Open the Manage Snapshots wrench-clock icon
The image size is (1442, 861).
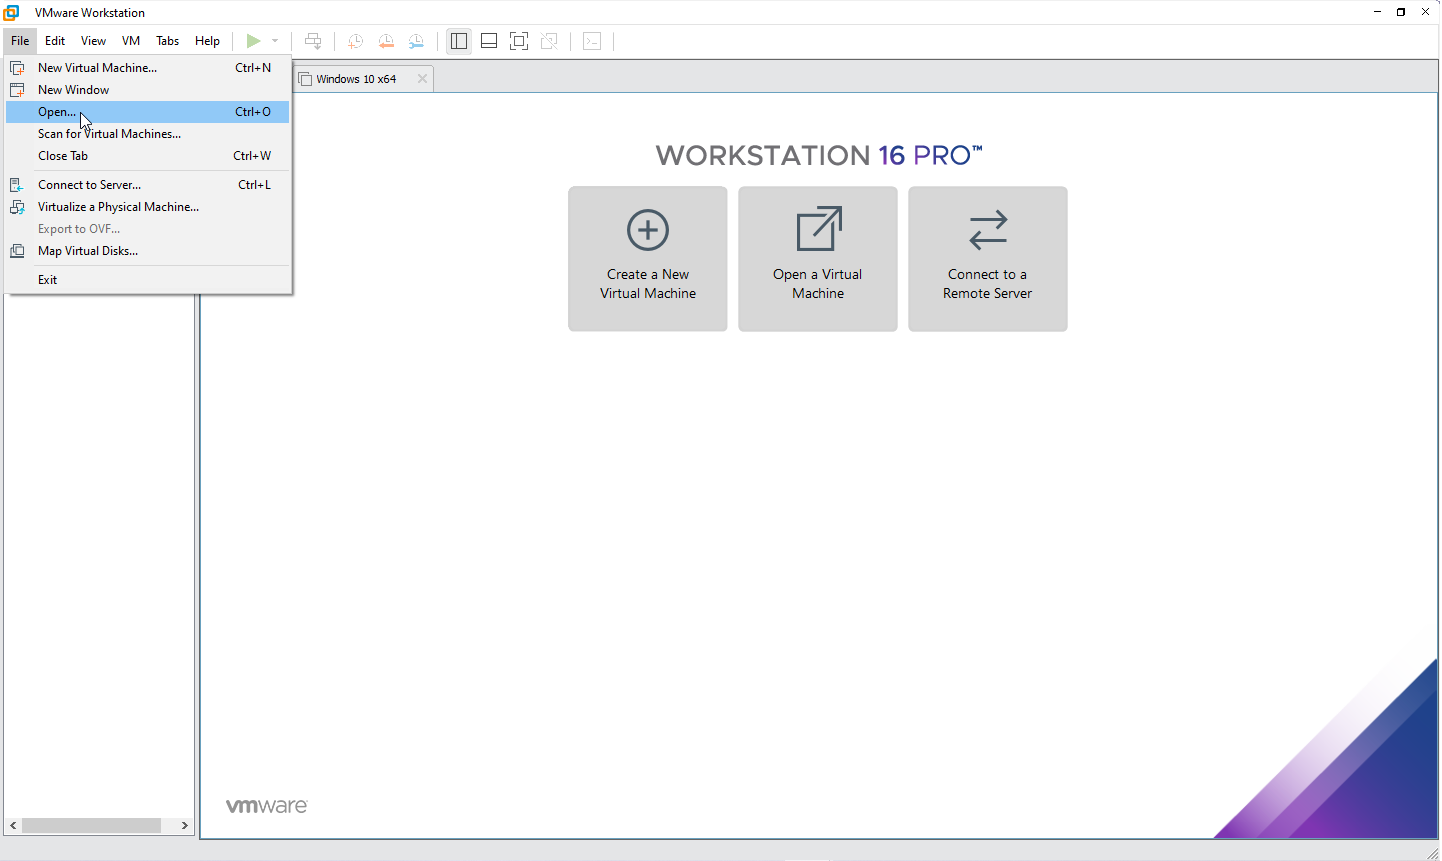click(416, 41)
